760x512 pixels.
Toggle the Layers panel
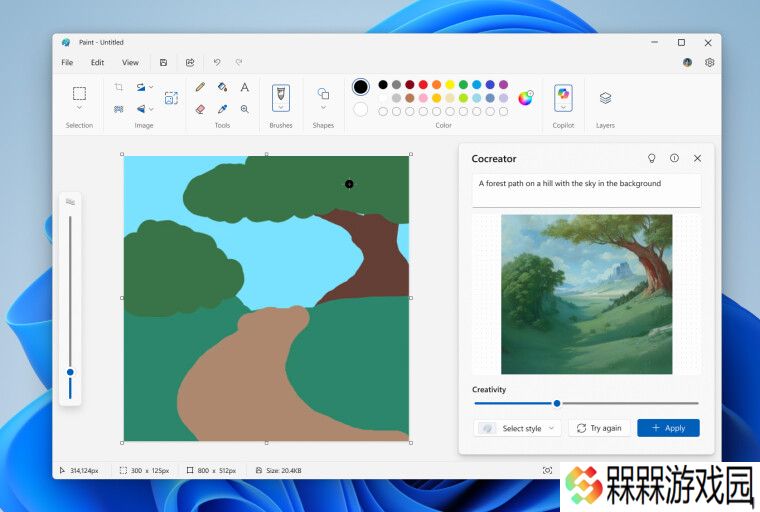[x=605, y=98]
